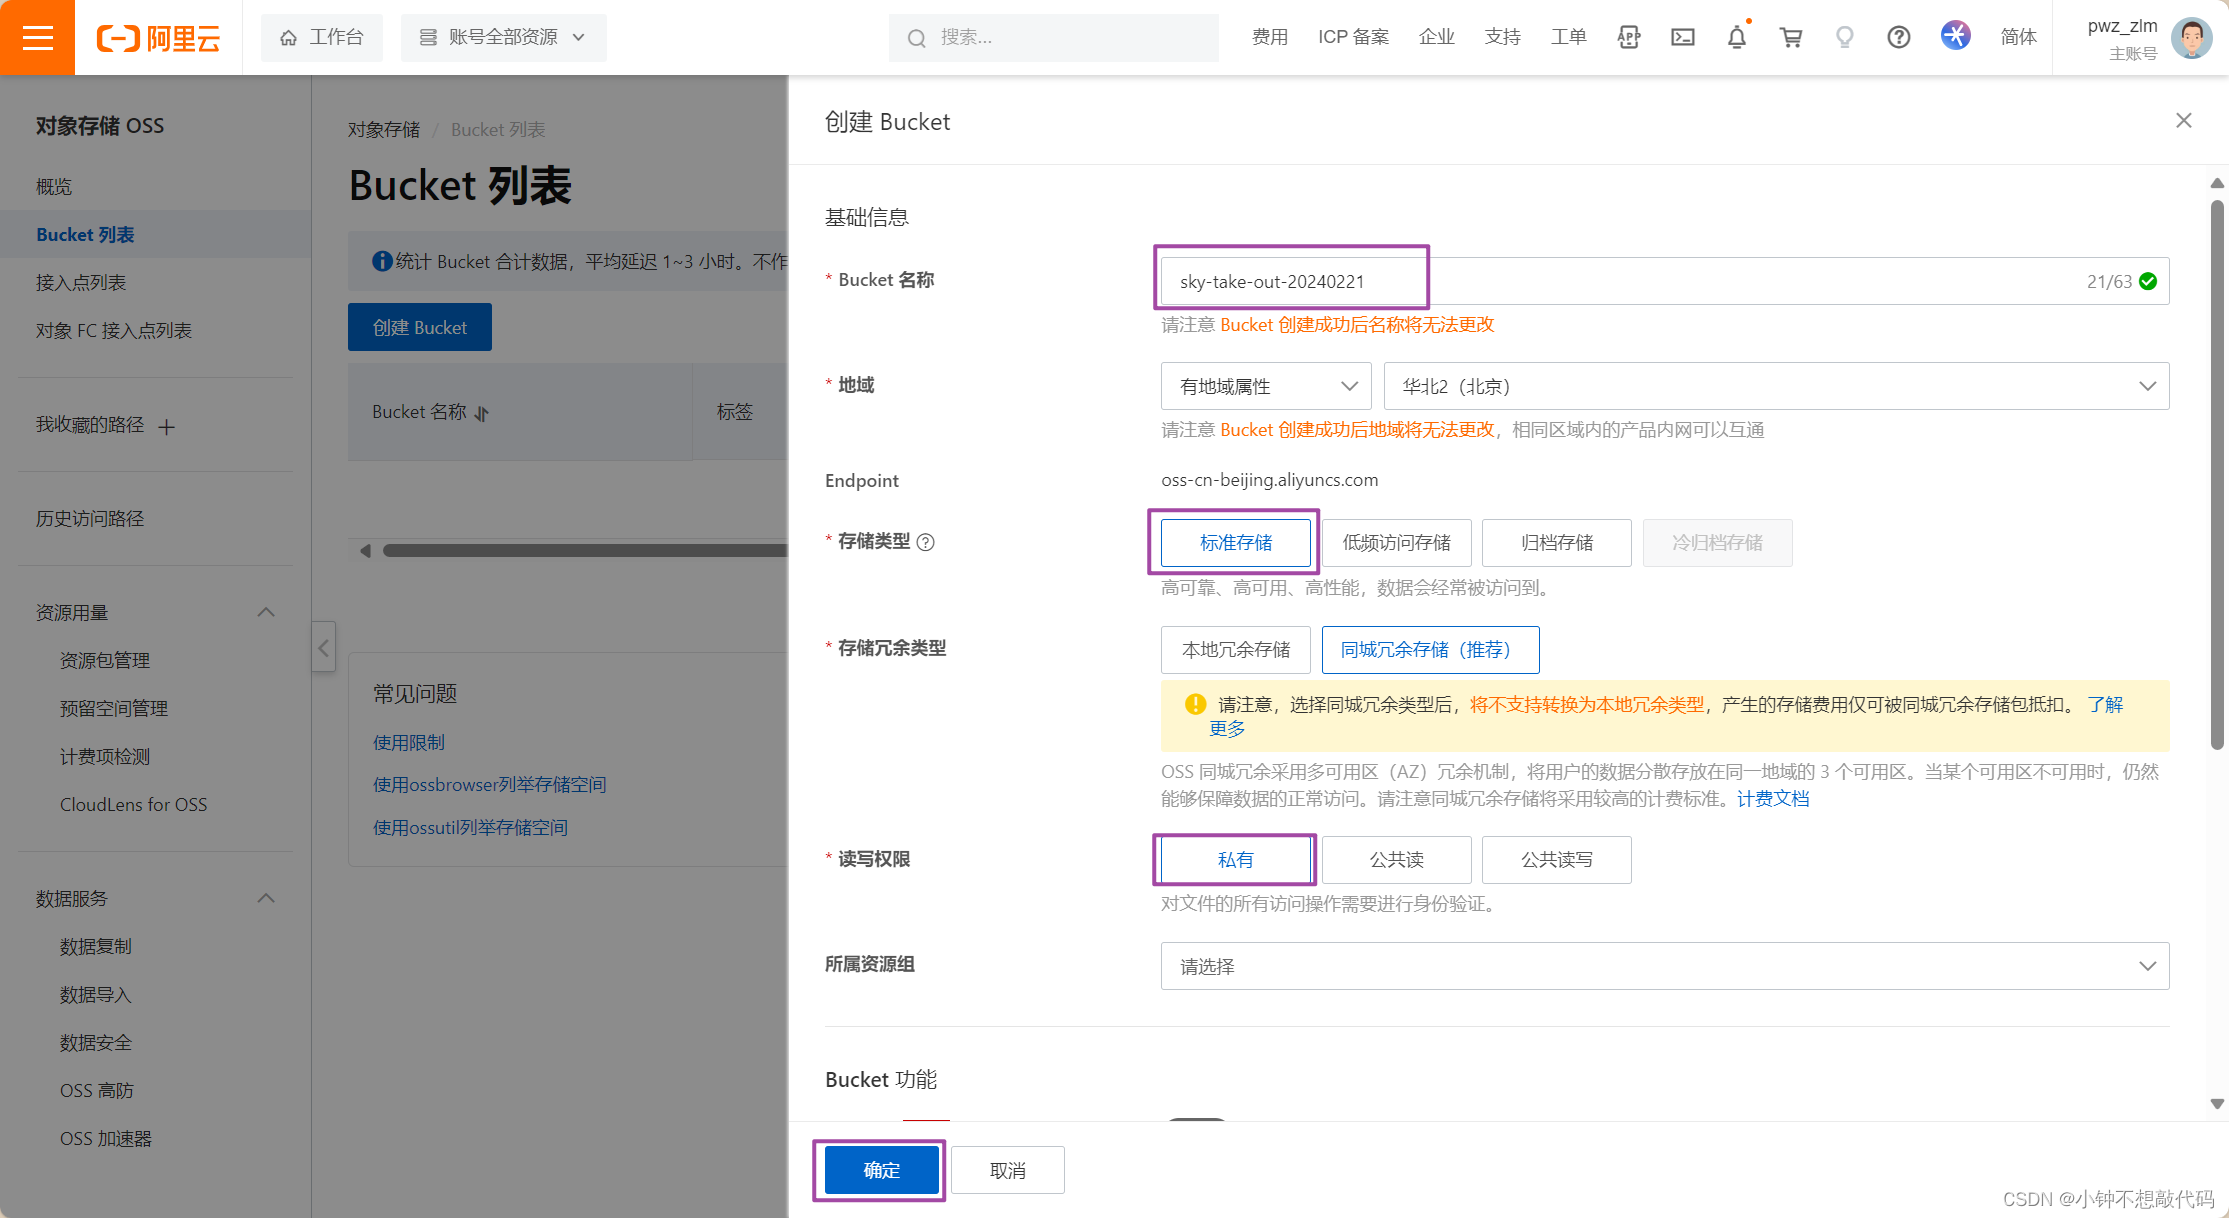Open 使用限制 FAQ link
The image size is (2229, 1218).
[x=409, y=742]
